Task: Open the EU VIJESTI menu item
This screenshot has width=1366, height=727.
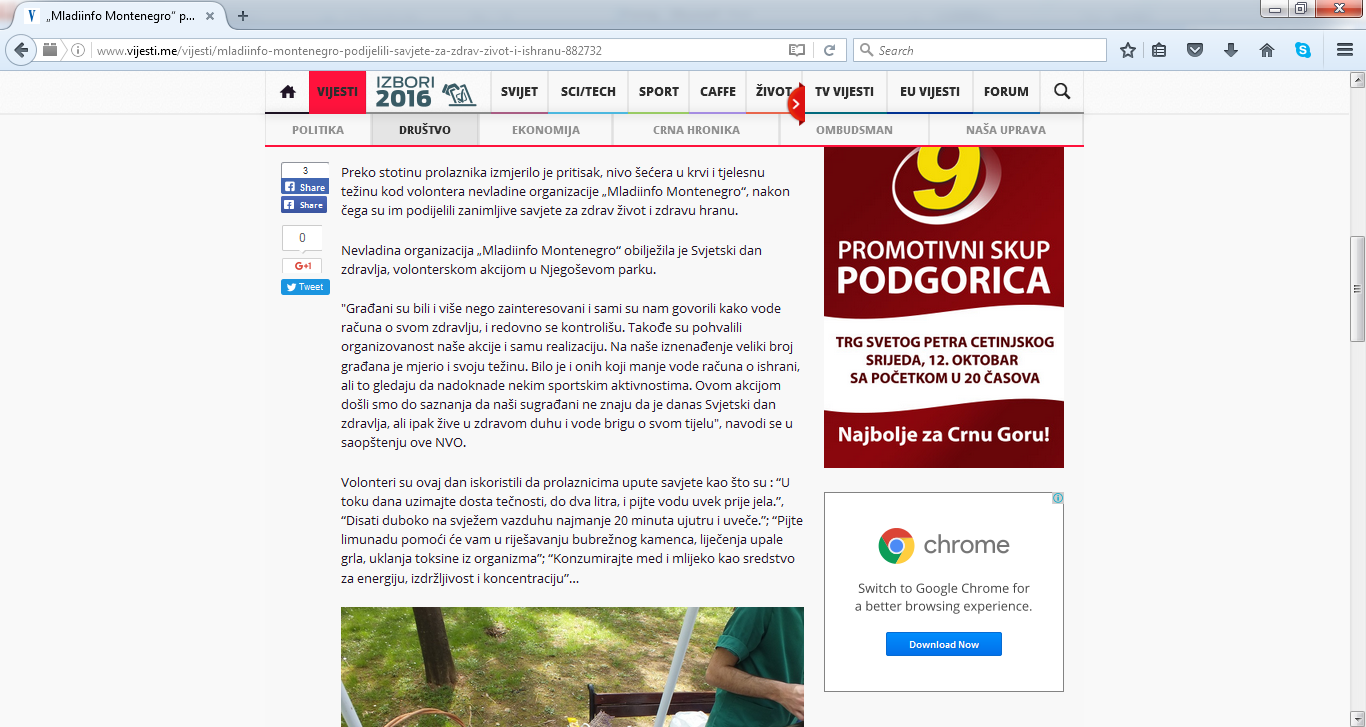Action: click(x=929, y=92)
